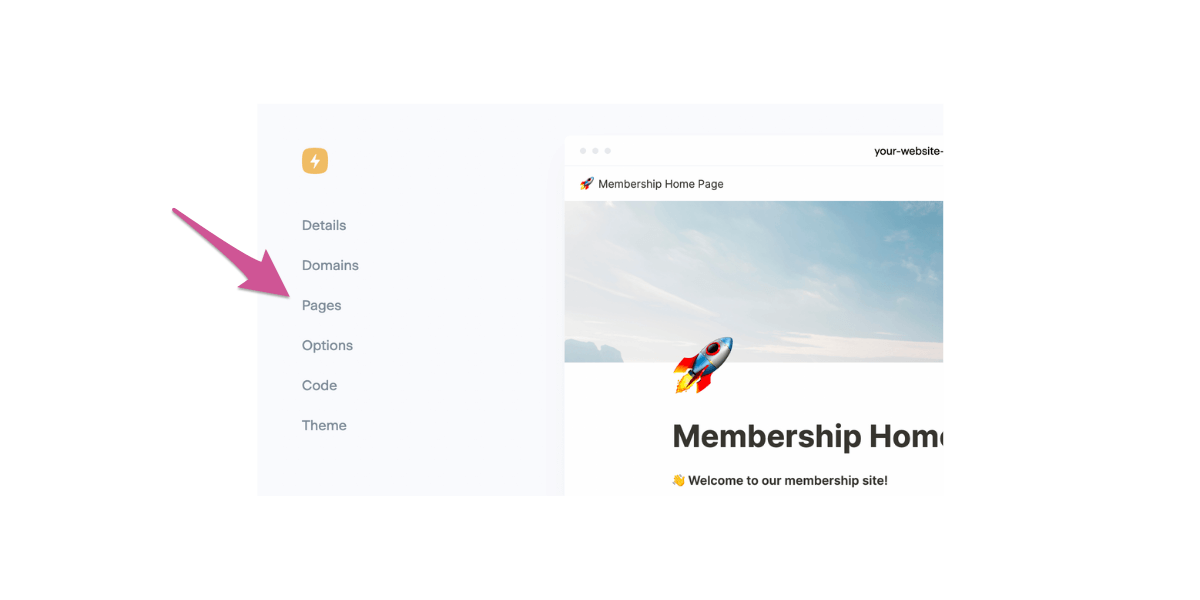
Task: Click the your-website address bar text
Action: click(x=908, y=151)
